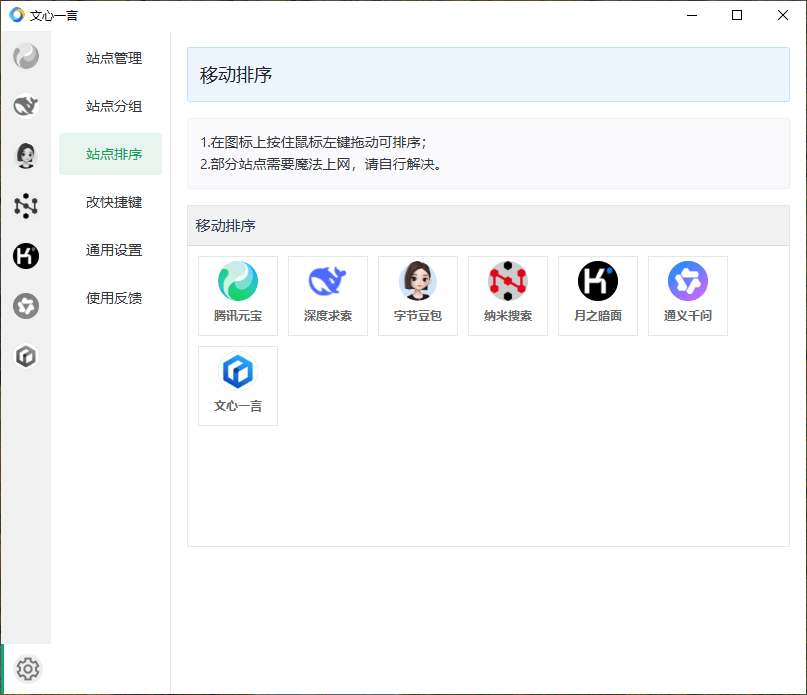Viewport: 807px width, 695px height.
Task: Switch to the DeepSeek whale sidebar icon
Action: click(26, 106)
